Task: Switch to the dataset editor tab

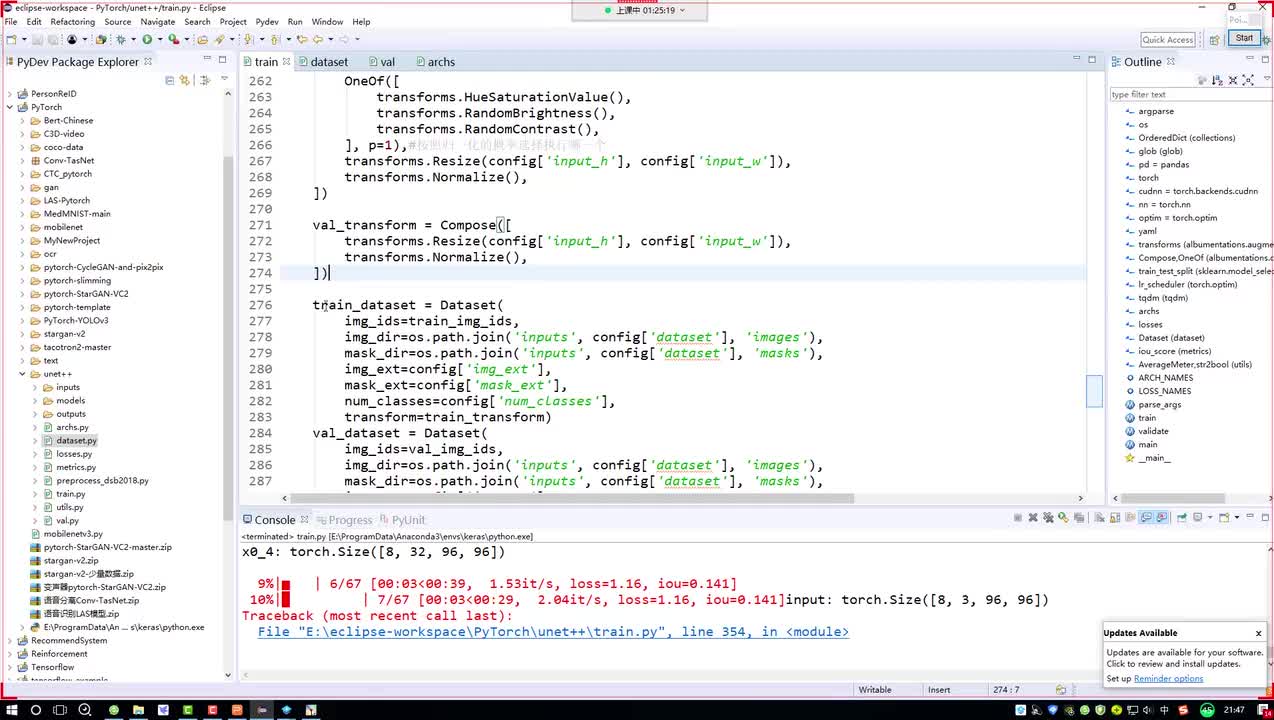Action: (328, 62)
